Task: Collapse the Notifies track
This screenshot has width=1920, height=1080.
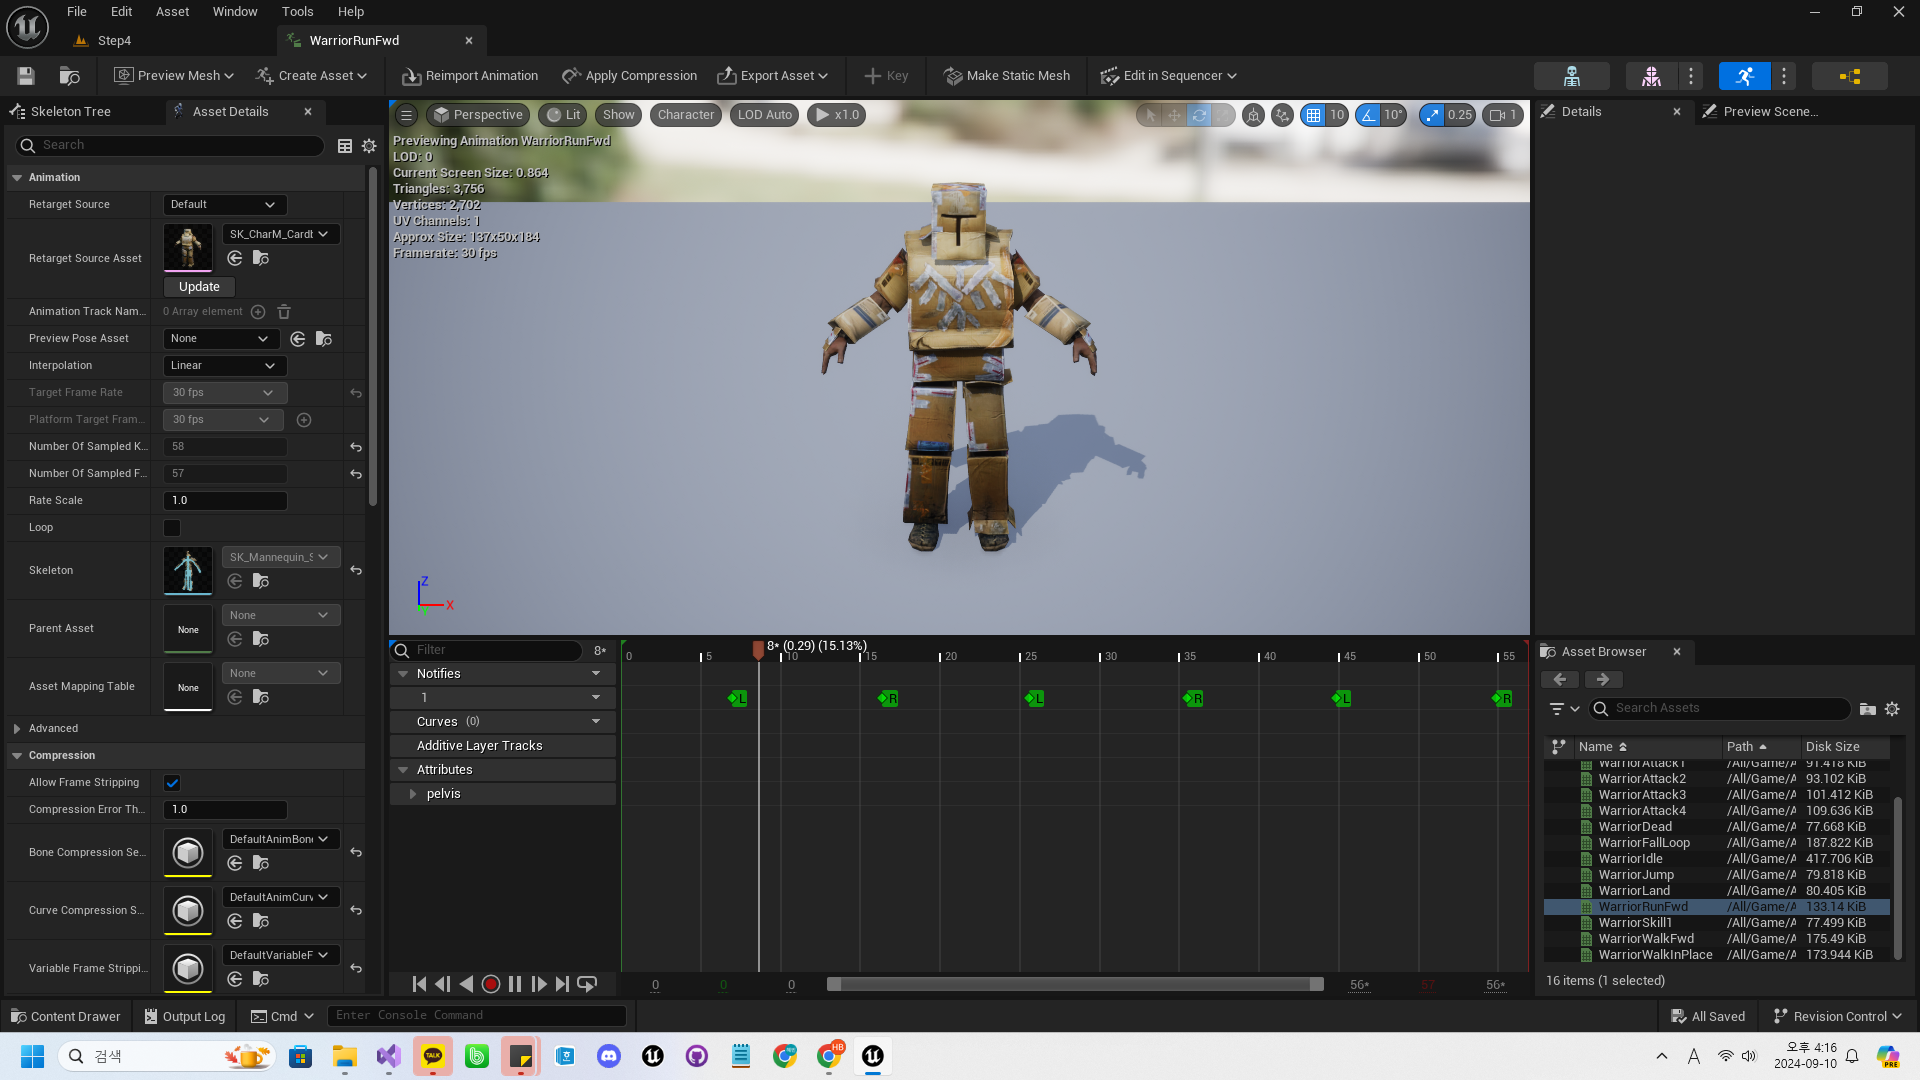Action: [x=404, y=674]
